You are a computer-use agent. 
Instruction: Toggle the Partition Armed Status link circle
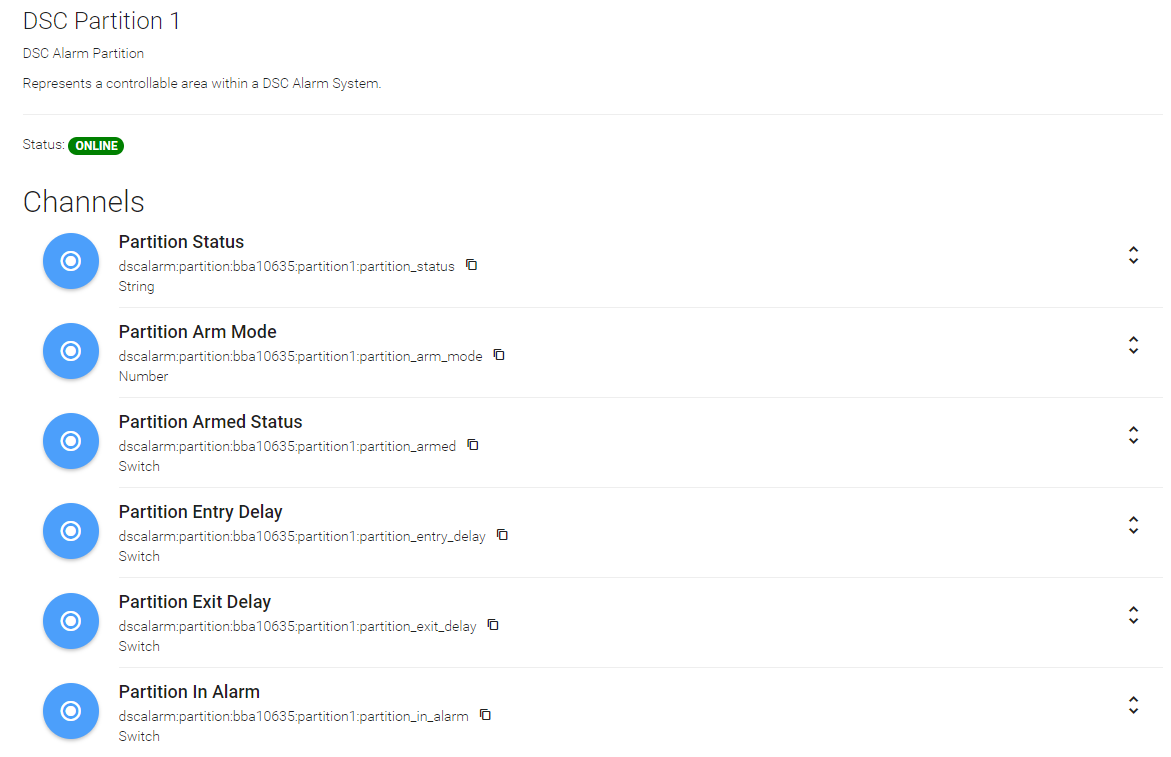pos(71,441)
